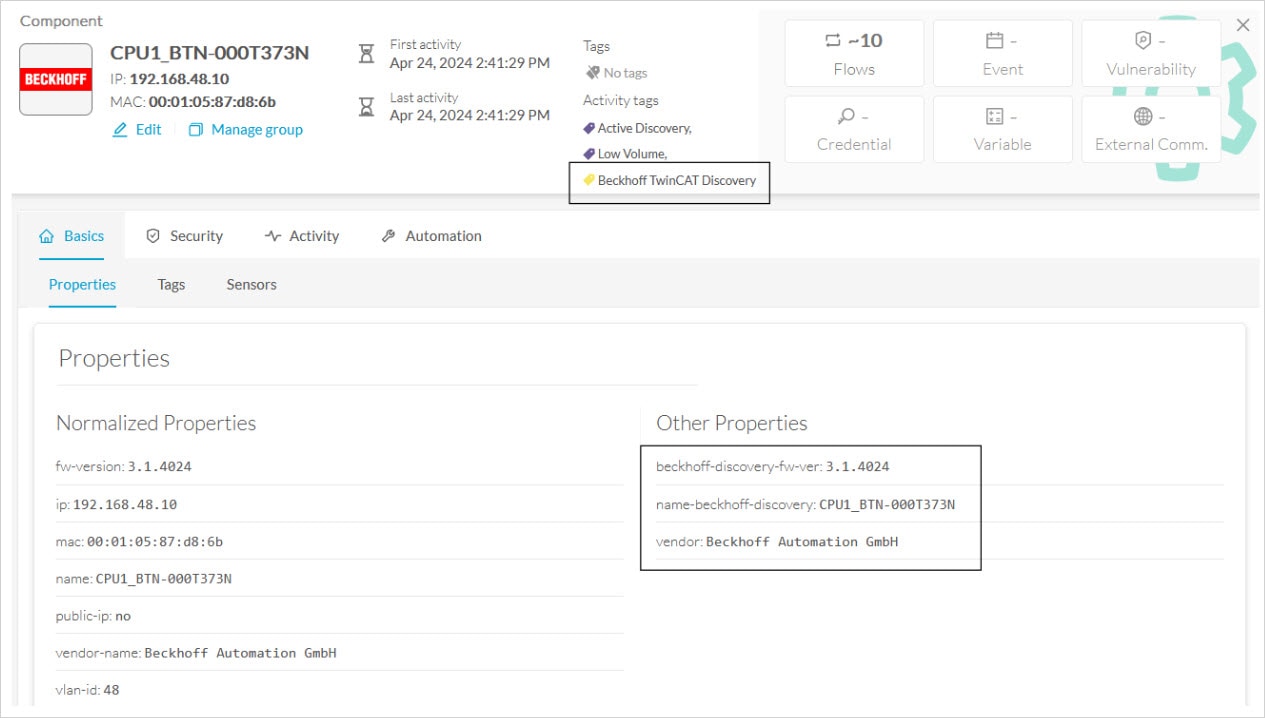Select the Low Volume activity tag
Image resolution: width=1265 pixels, height=718 pixels.
point(632,154)
